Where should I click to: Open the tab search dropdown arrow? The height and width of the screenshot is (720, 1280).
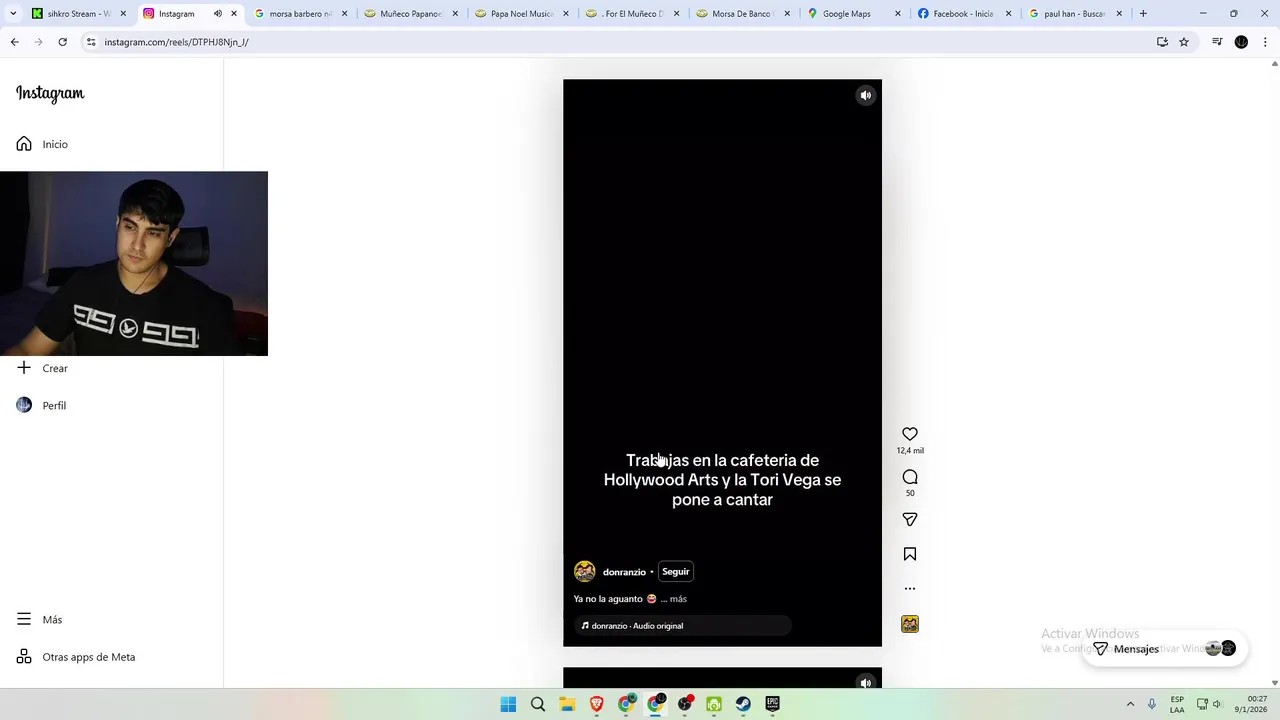[13, 14]
